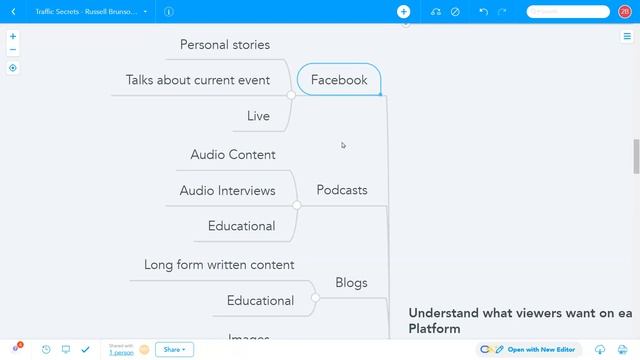Start presentation mode monitor icon
640x360 pixels.
66,349
